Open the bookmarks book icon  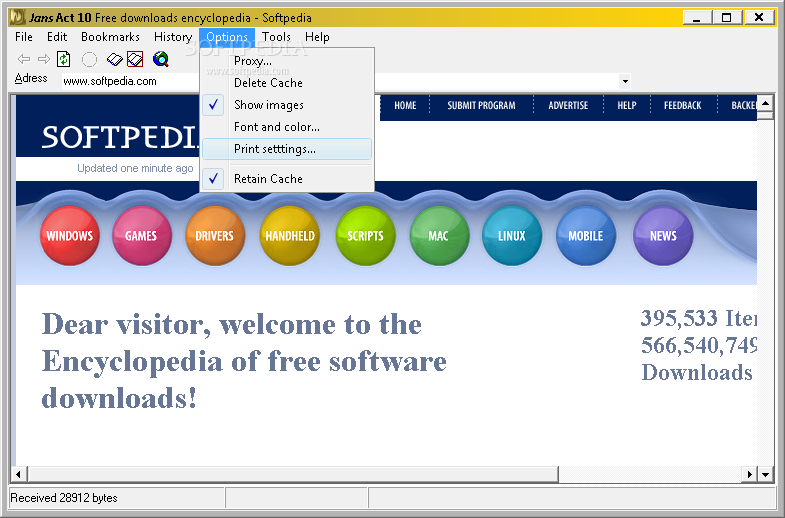(115, 60)
